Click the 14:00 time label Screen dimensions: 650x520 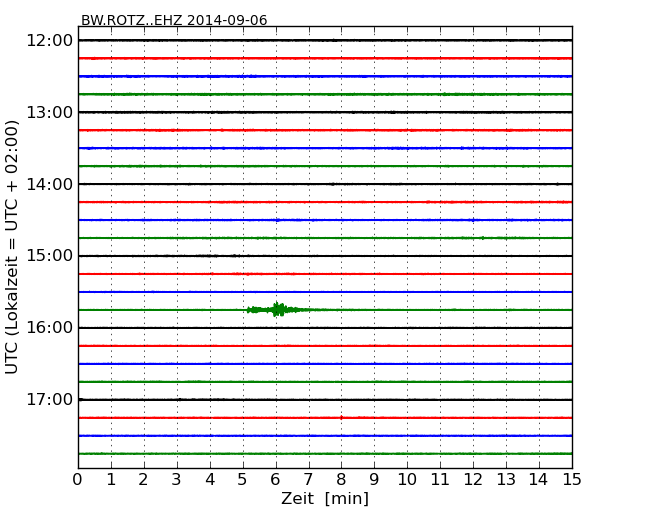[50, 184]
